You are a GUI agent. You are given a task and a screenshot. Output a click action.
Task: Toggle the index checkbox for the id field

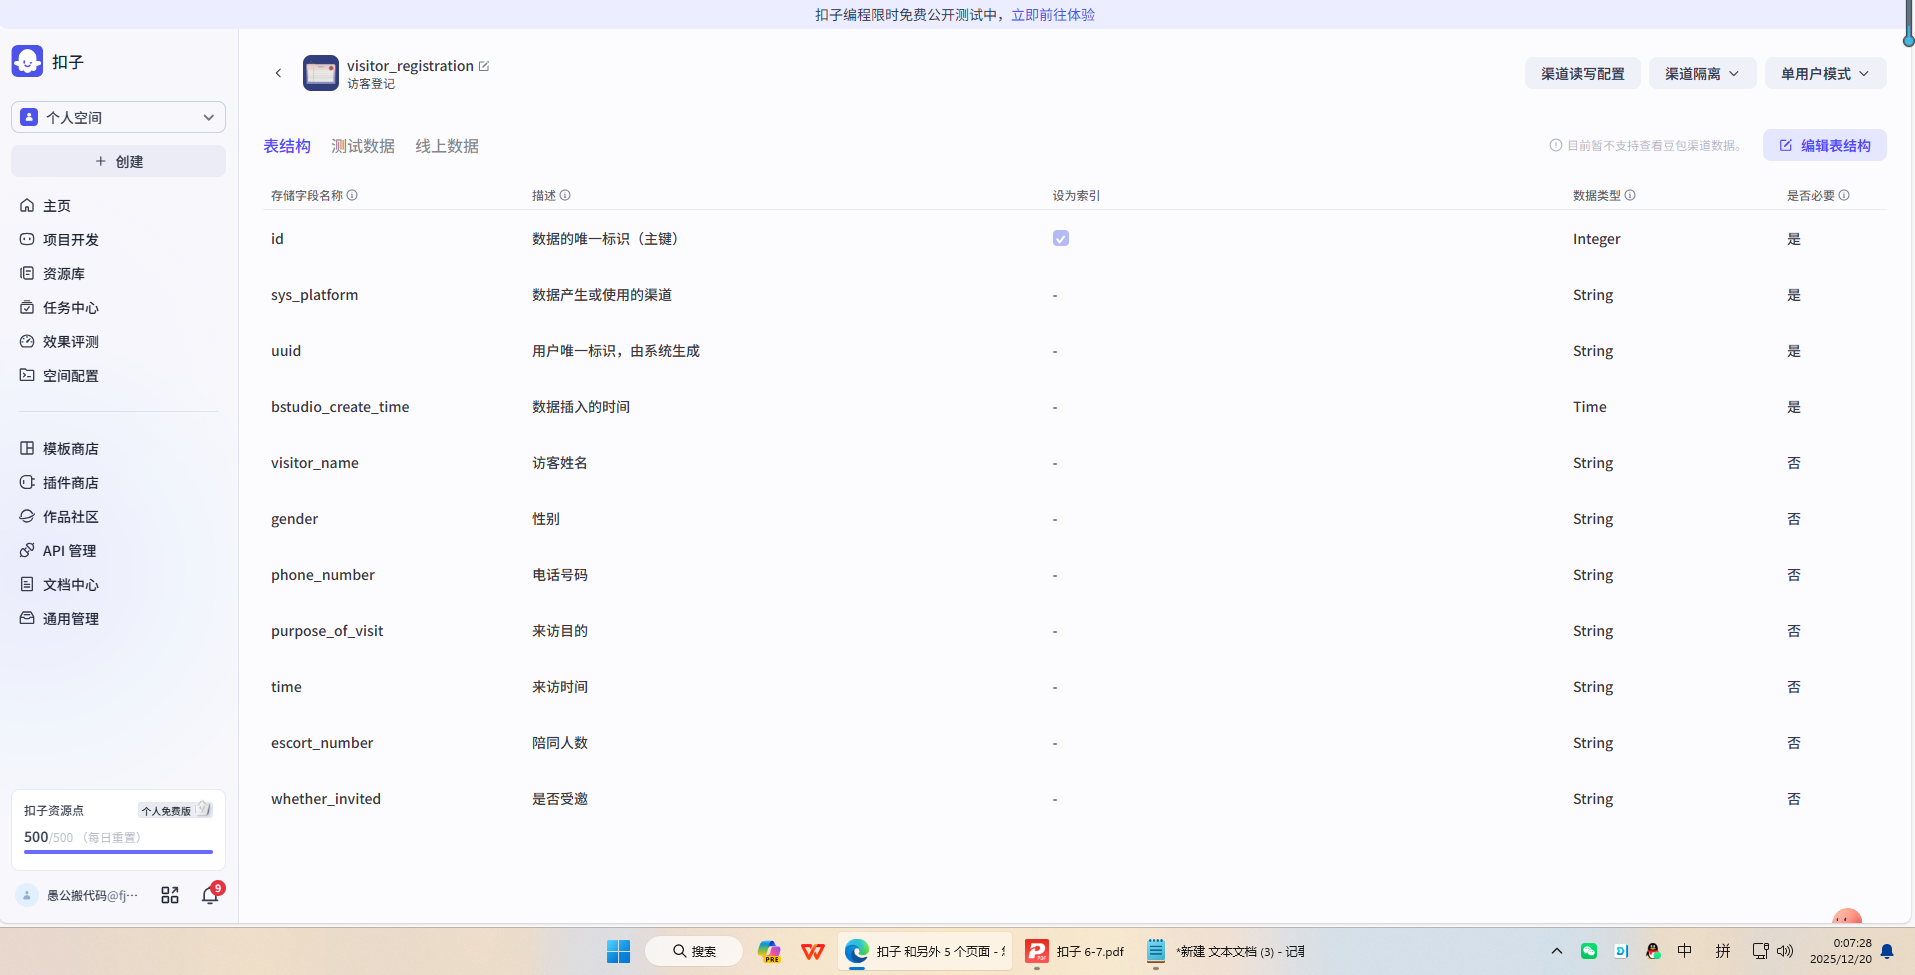pos(1060,238)
